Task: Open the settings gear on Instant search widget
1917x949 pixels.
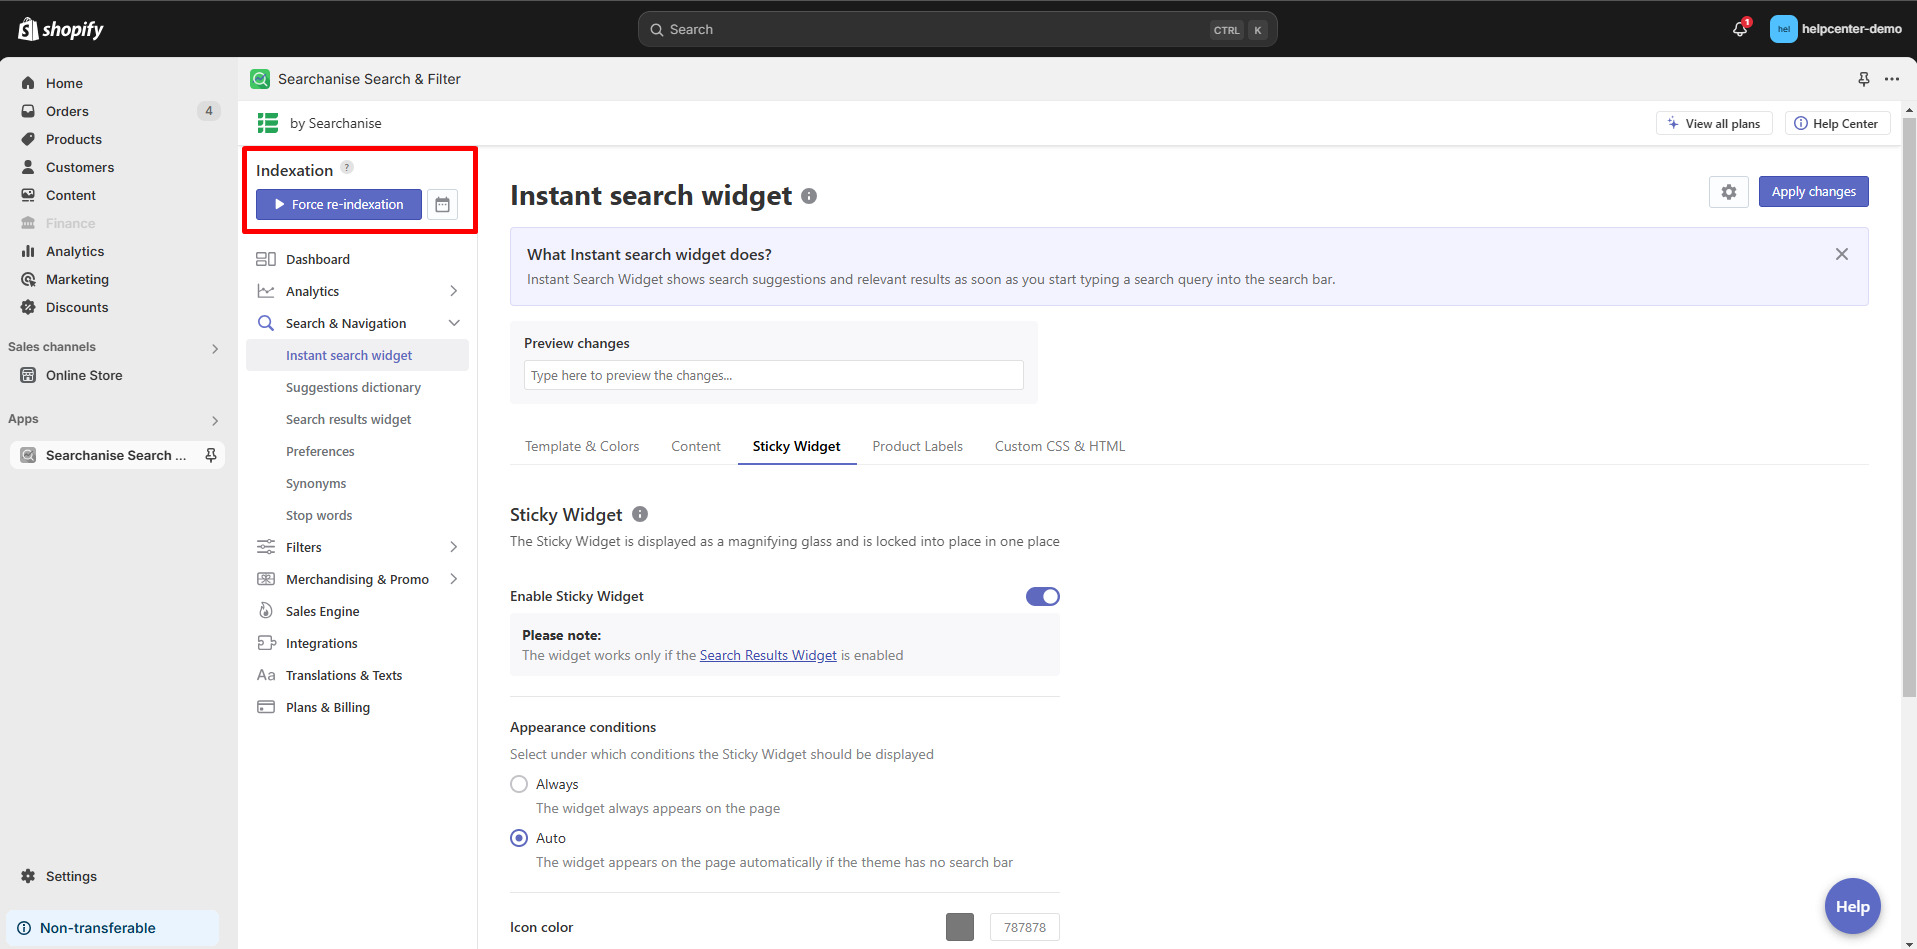Action: tap(1728, 191)
